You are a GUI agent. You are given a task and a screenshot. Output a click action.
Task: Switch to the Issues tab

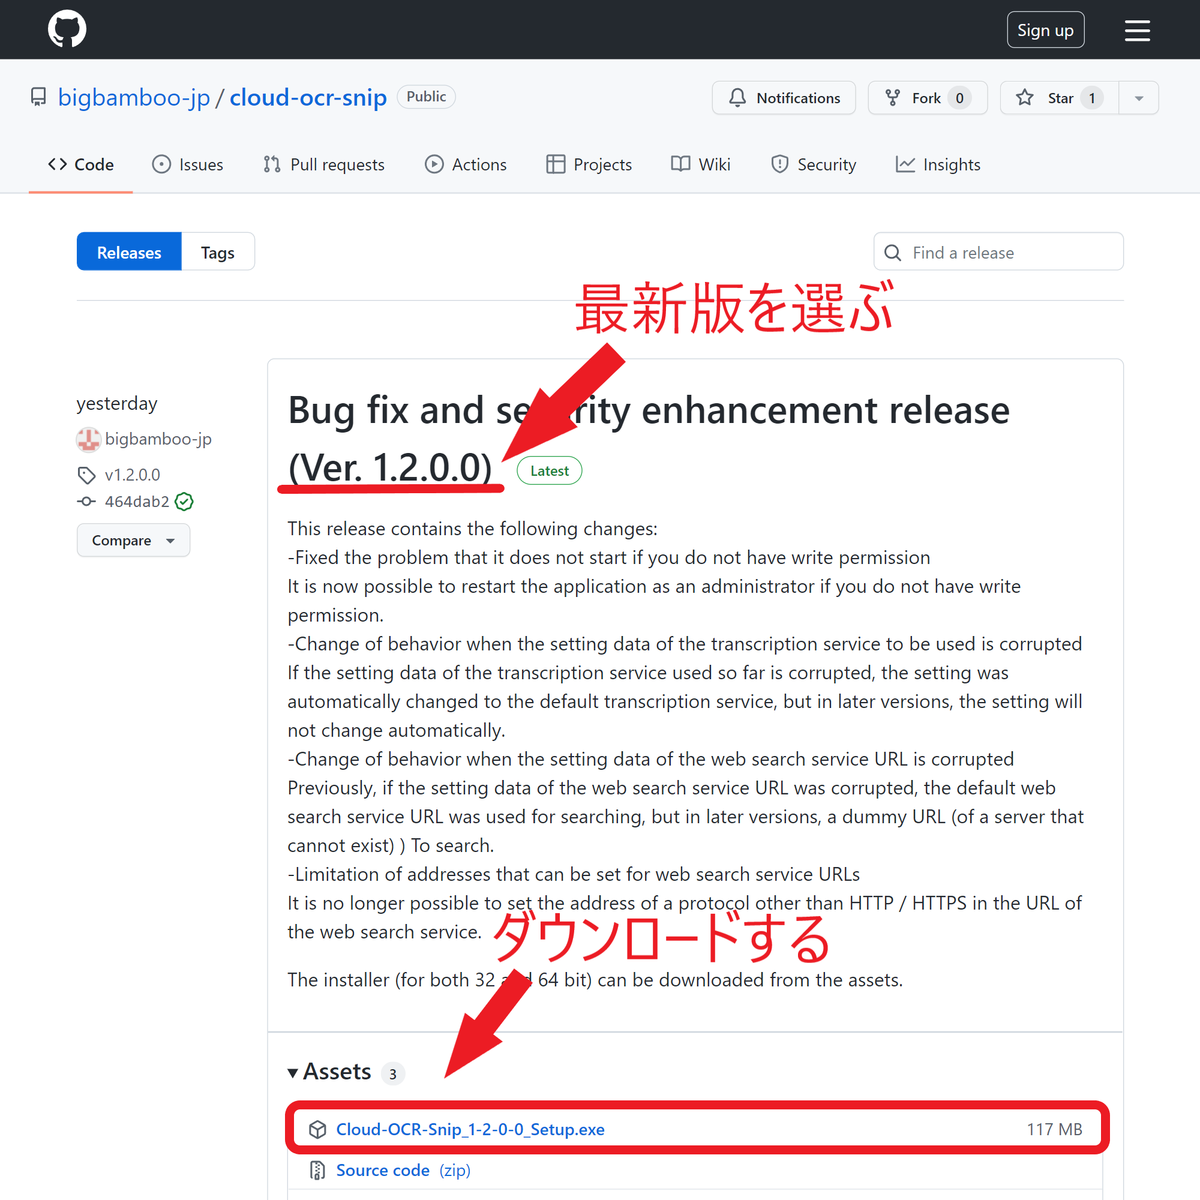coord(187,164)
